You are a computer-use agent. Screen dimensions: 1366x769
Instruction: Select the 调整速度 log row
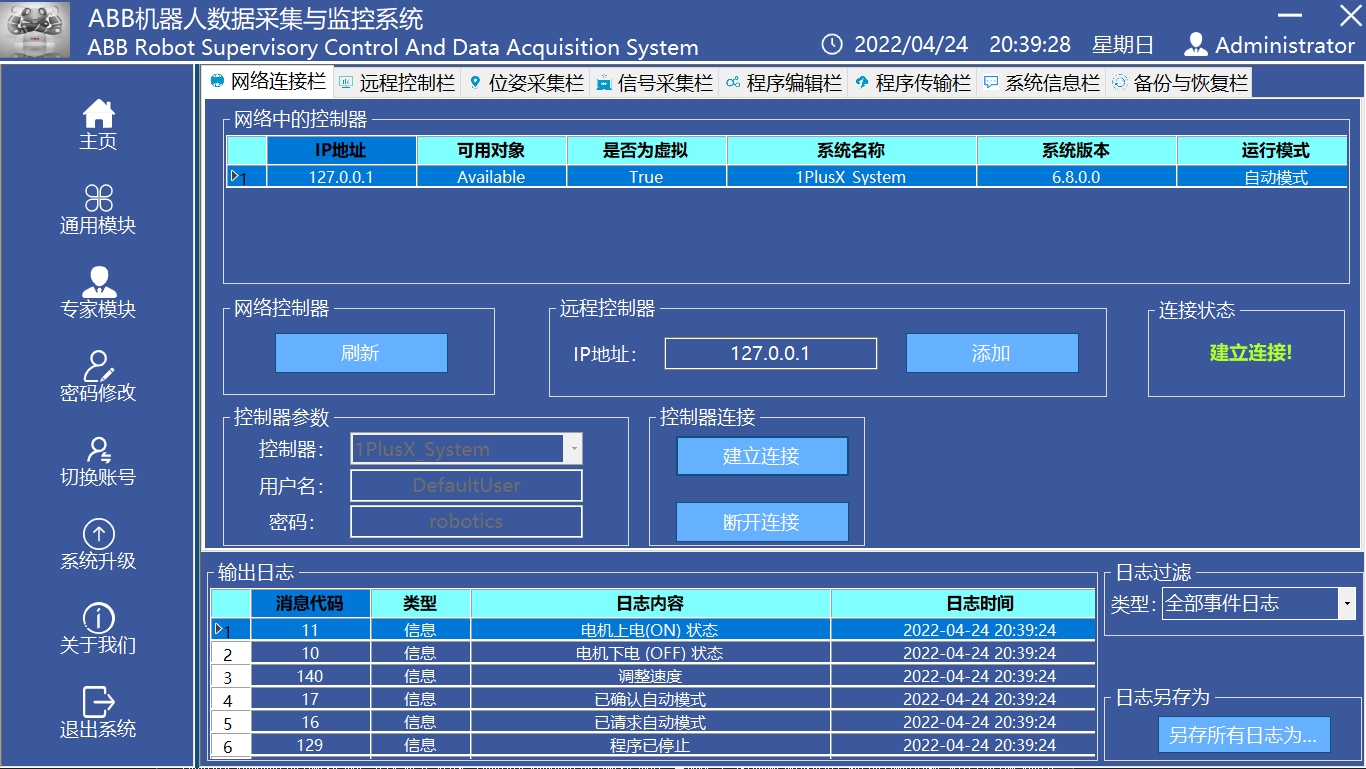click(x=653, y=676)
